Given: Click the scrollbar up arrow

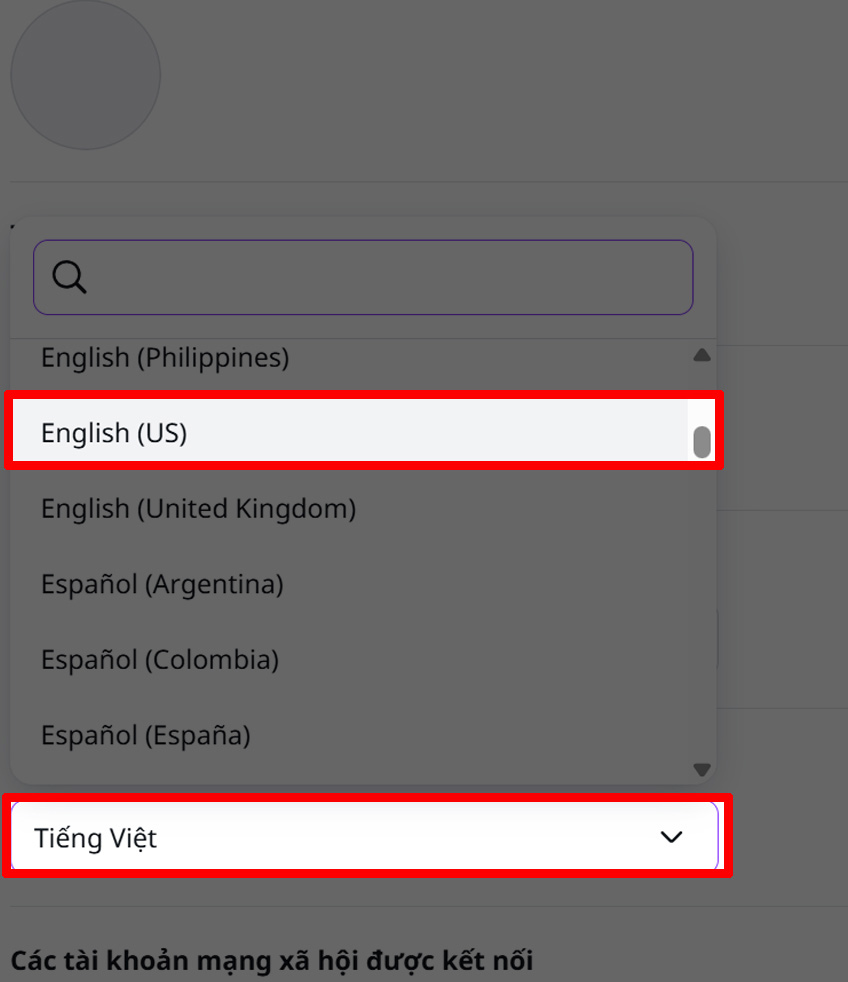Looking at the screenshot, I should click(702, 354).
